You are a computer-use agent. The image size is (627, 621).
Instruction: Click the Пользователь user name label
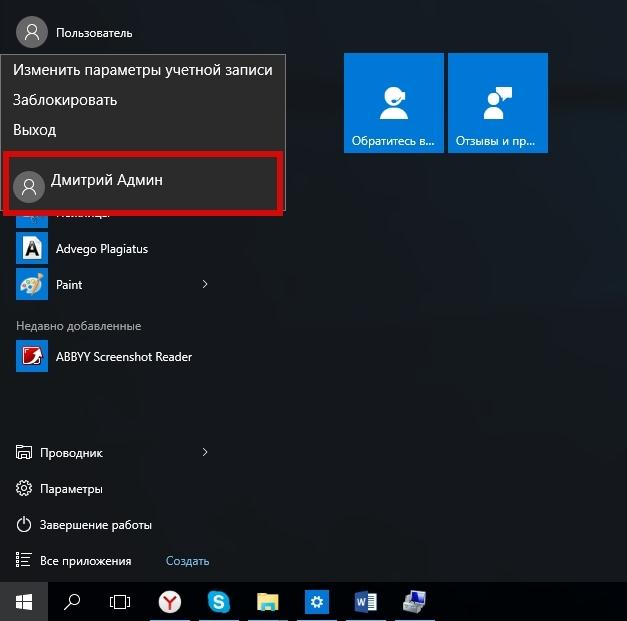tap(94, 33)
